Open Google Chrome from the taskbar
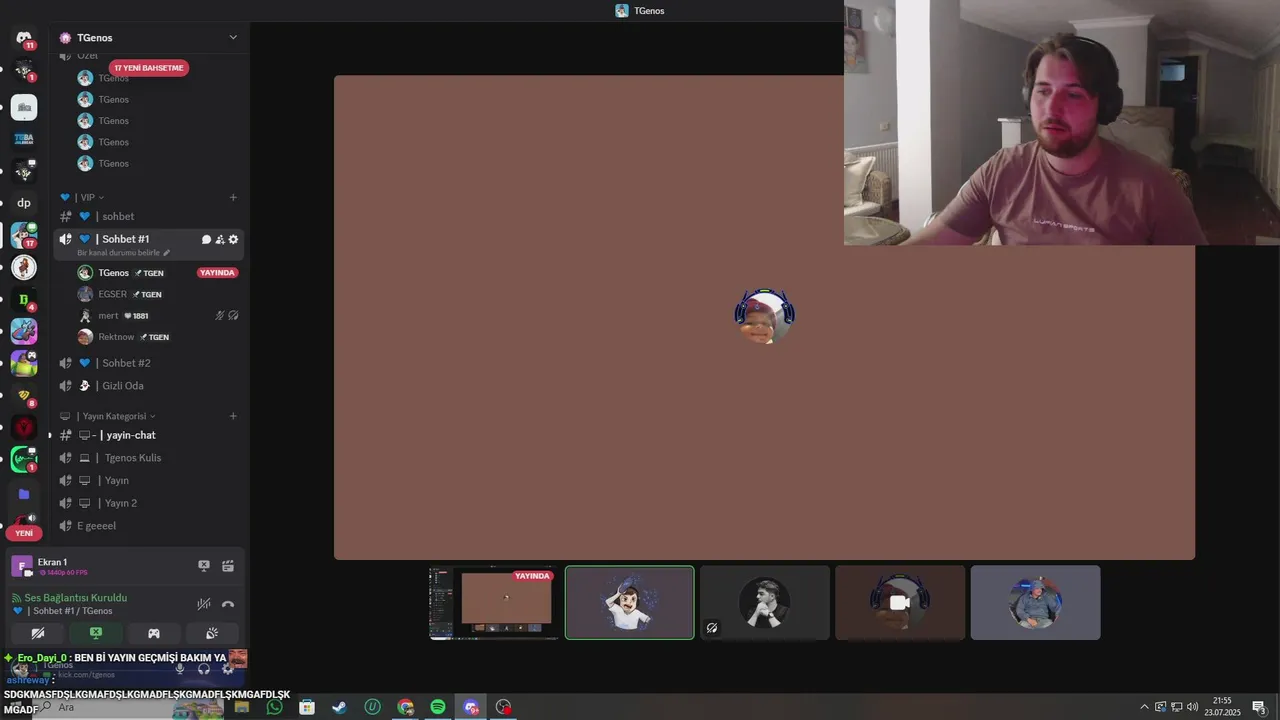This screenshot has width=1280, height=720. tap(405, 707)
